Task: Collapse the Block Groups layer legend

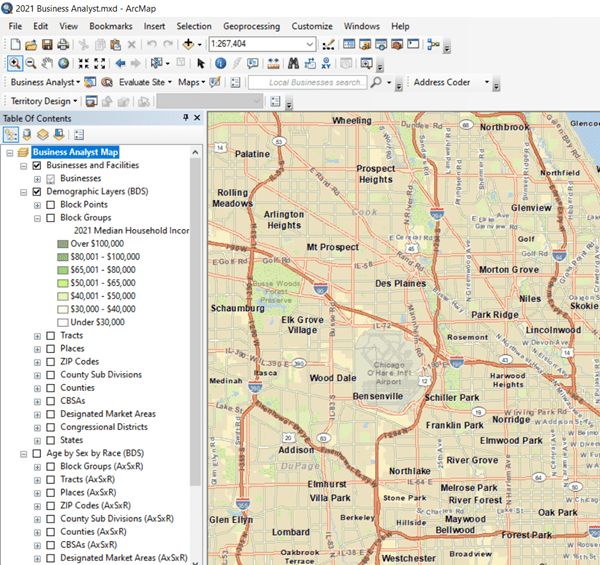Action: (x=37, y=218)
